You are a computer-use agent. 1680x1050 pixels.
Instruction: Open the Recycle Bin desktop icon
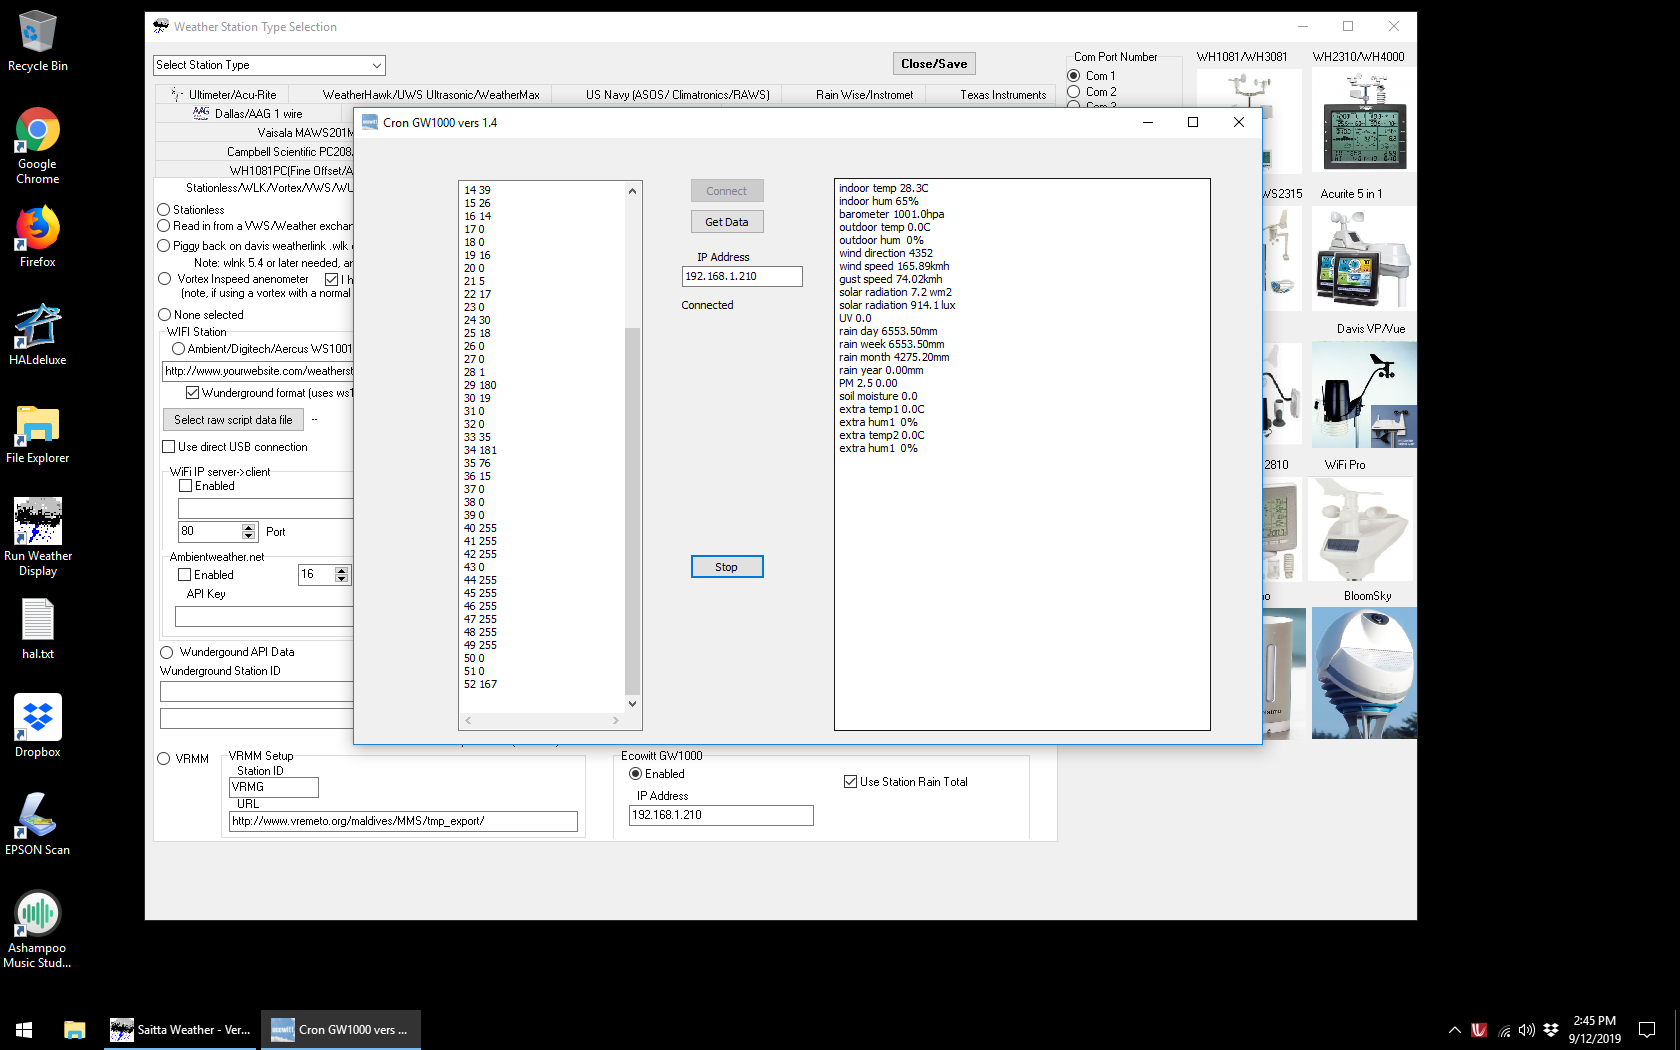pyautogui.click(x=37, y=40)
